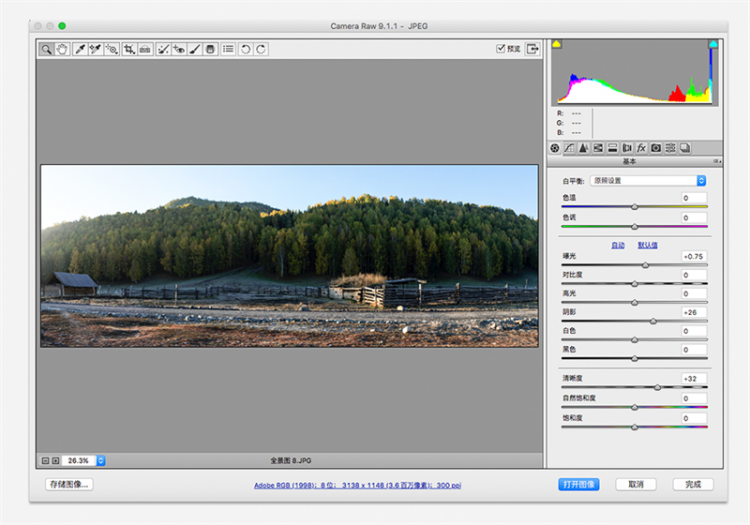Toggle full screen mode icon
The image size is (750, 525).
[x=532, y=48]
